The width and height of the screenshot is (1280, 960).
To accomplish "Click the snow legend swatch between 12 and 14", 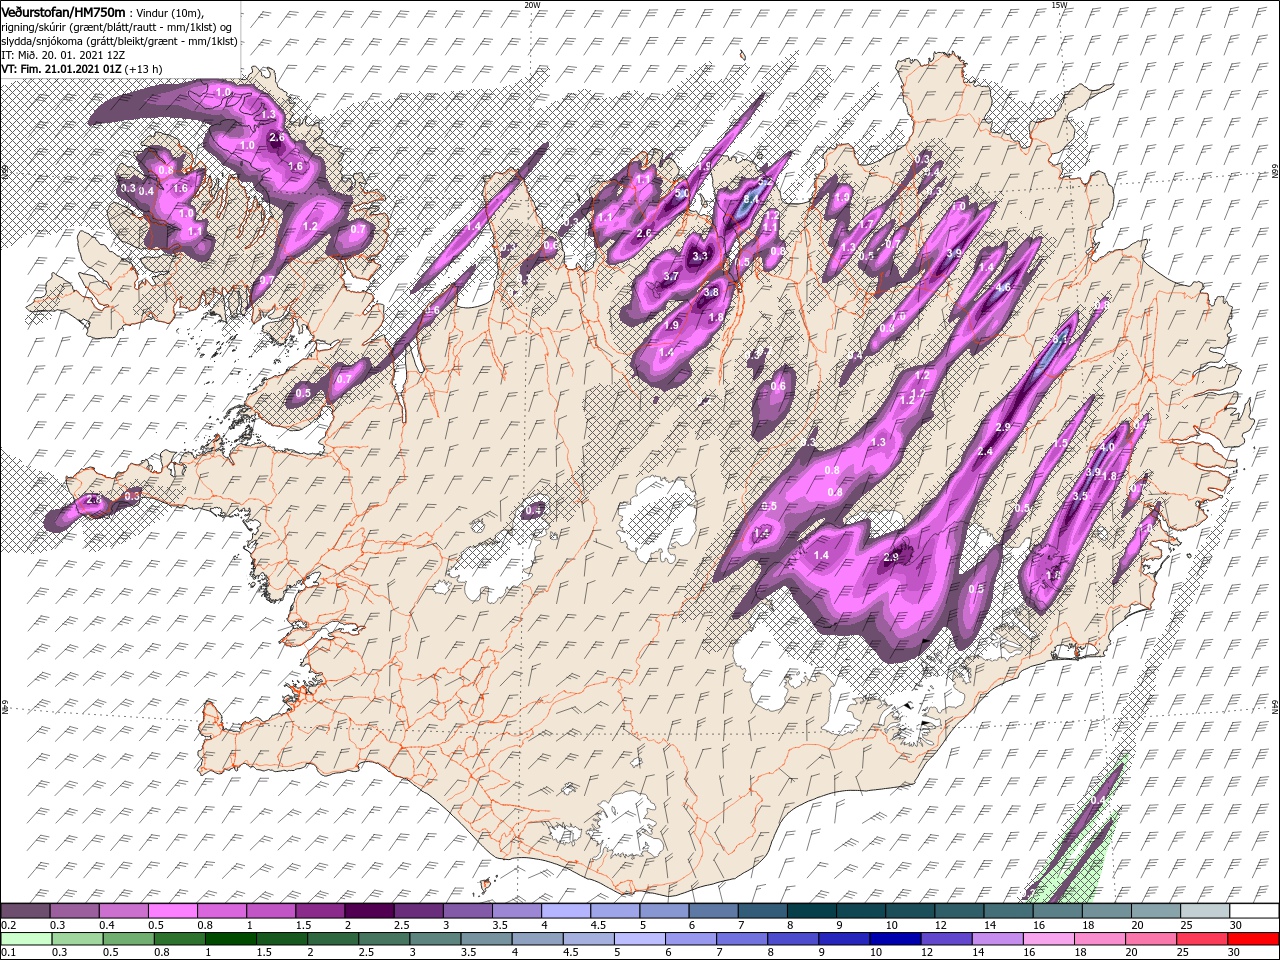I will (959, 911).
